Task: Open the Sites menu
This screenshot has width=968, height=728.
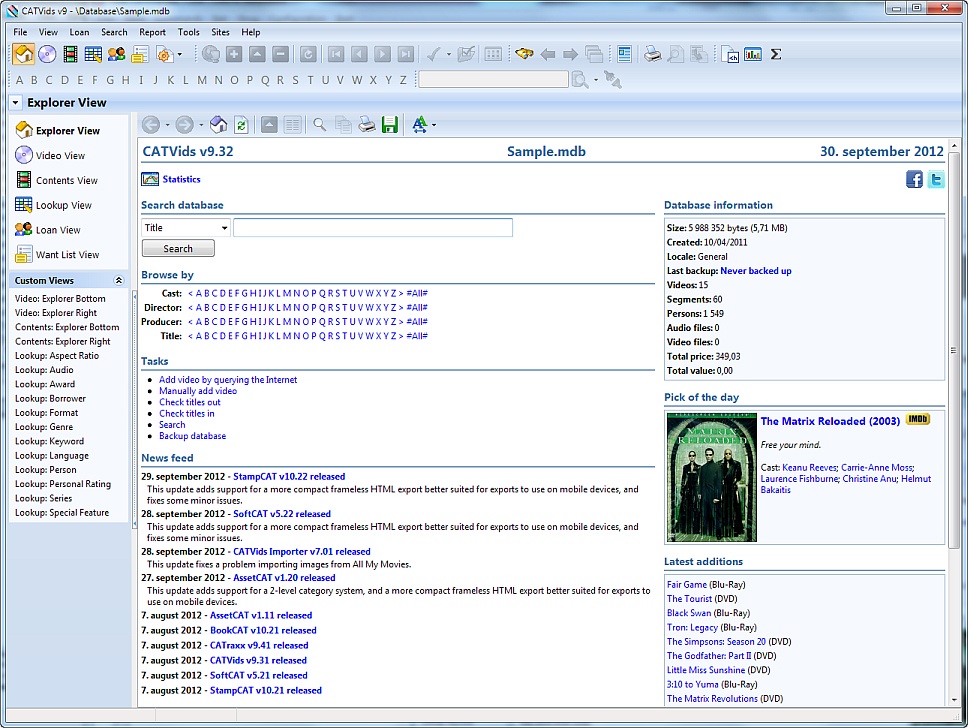Action: pos(220,32)
